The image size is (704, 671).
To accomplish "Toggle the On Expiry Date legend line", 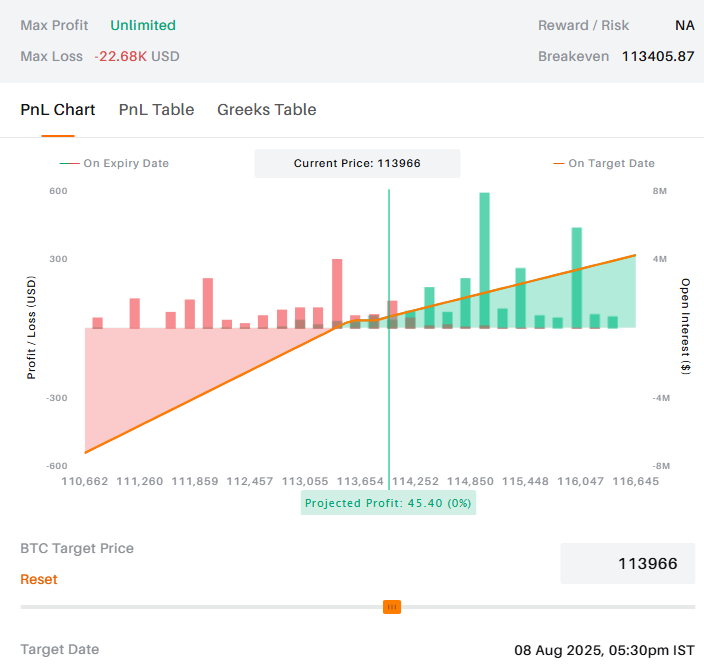I will [114, 163].
